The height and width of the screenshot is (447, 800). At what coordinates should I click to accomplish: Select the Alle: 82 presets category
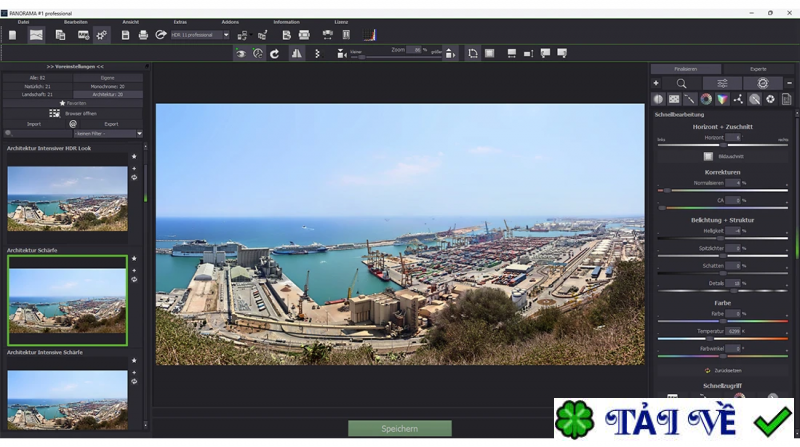pos(37,78)
